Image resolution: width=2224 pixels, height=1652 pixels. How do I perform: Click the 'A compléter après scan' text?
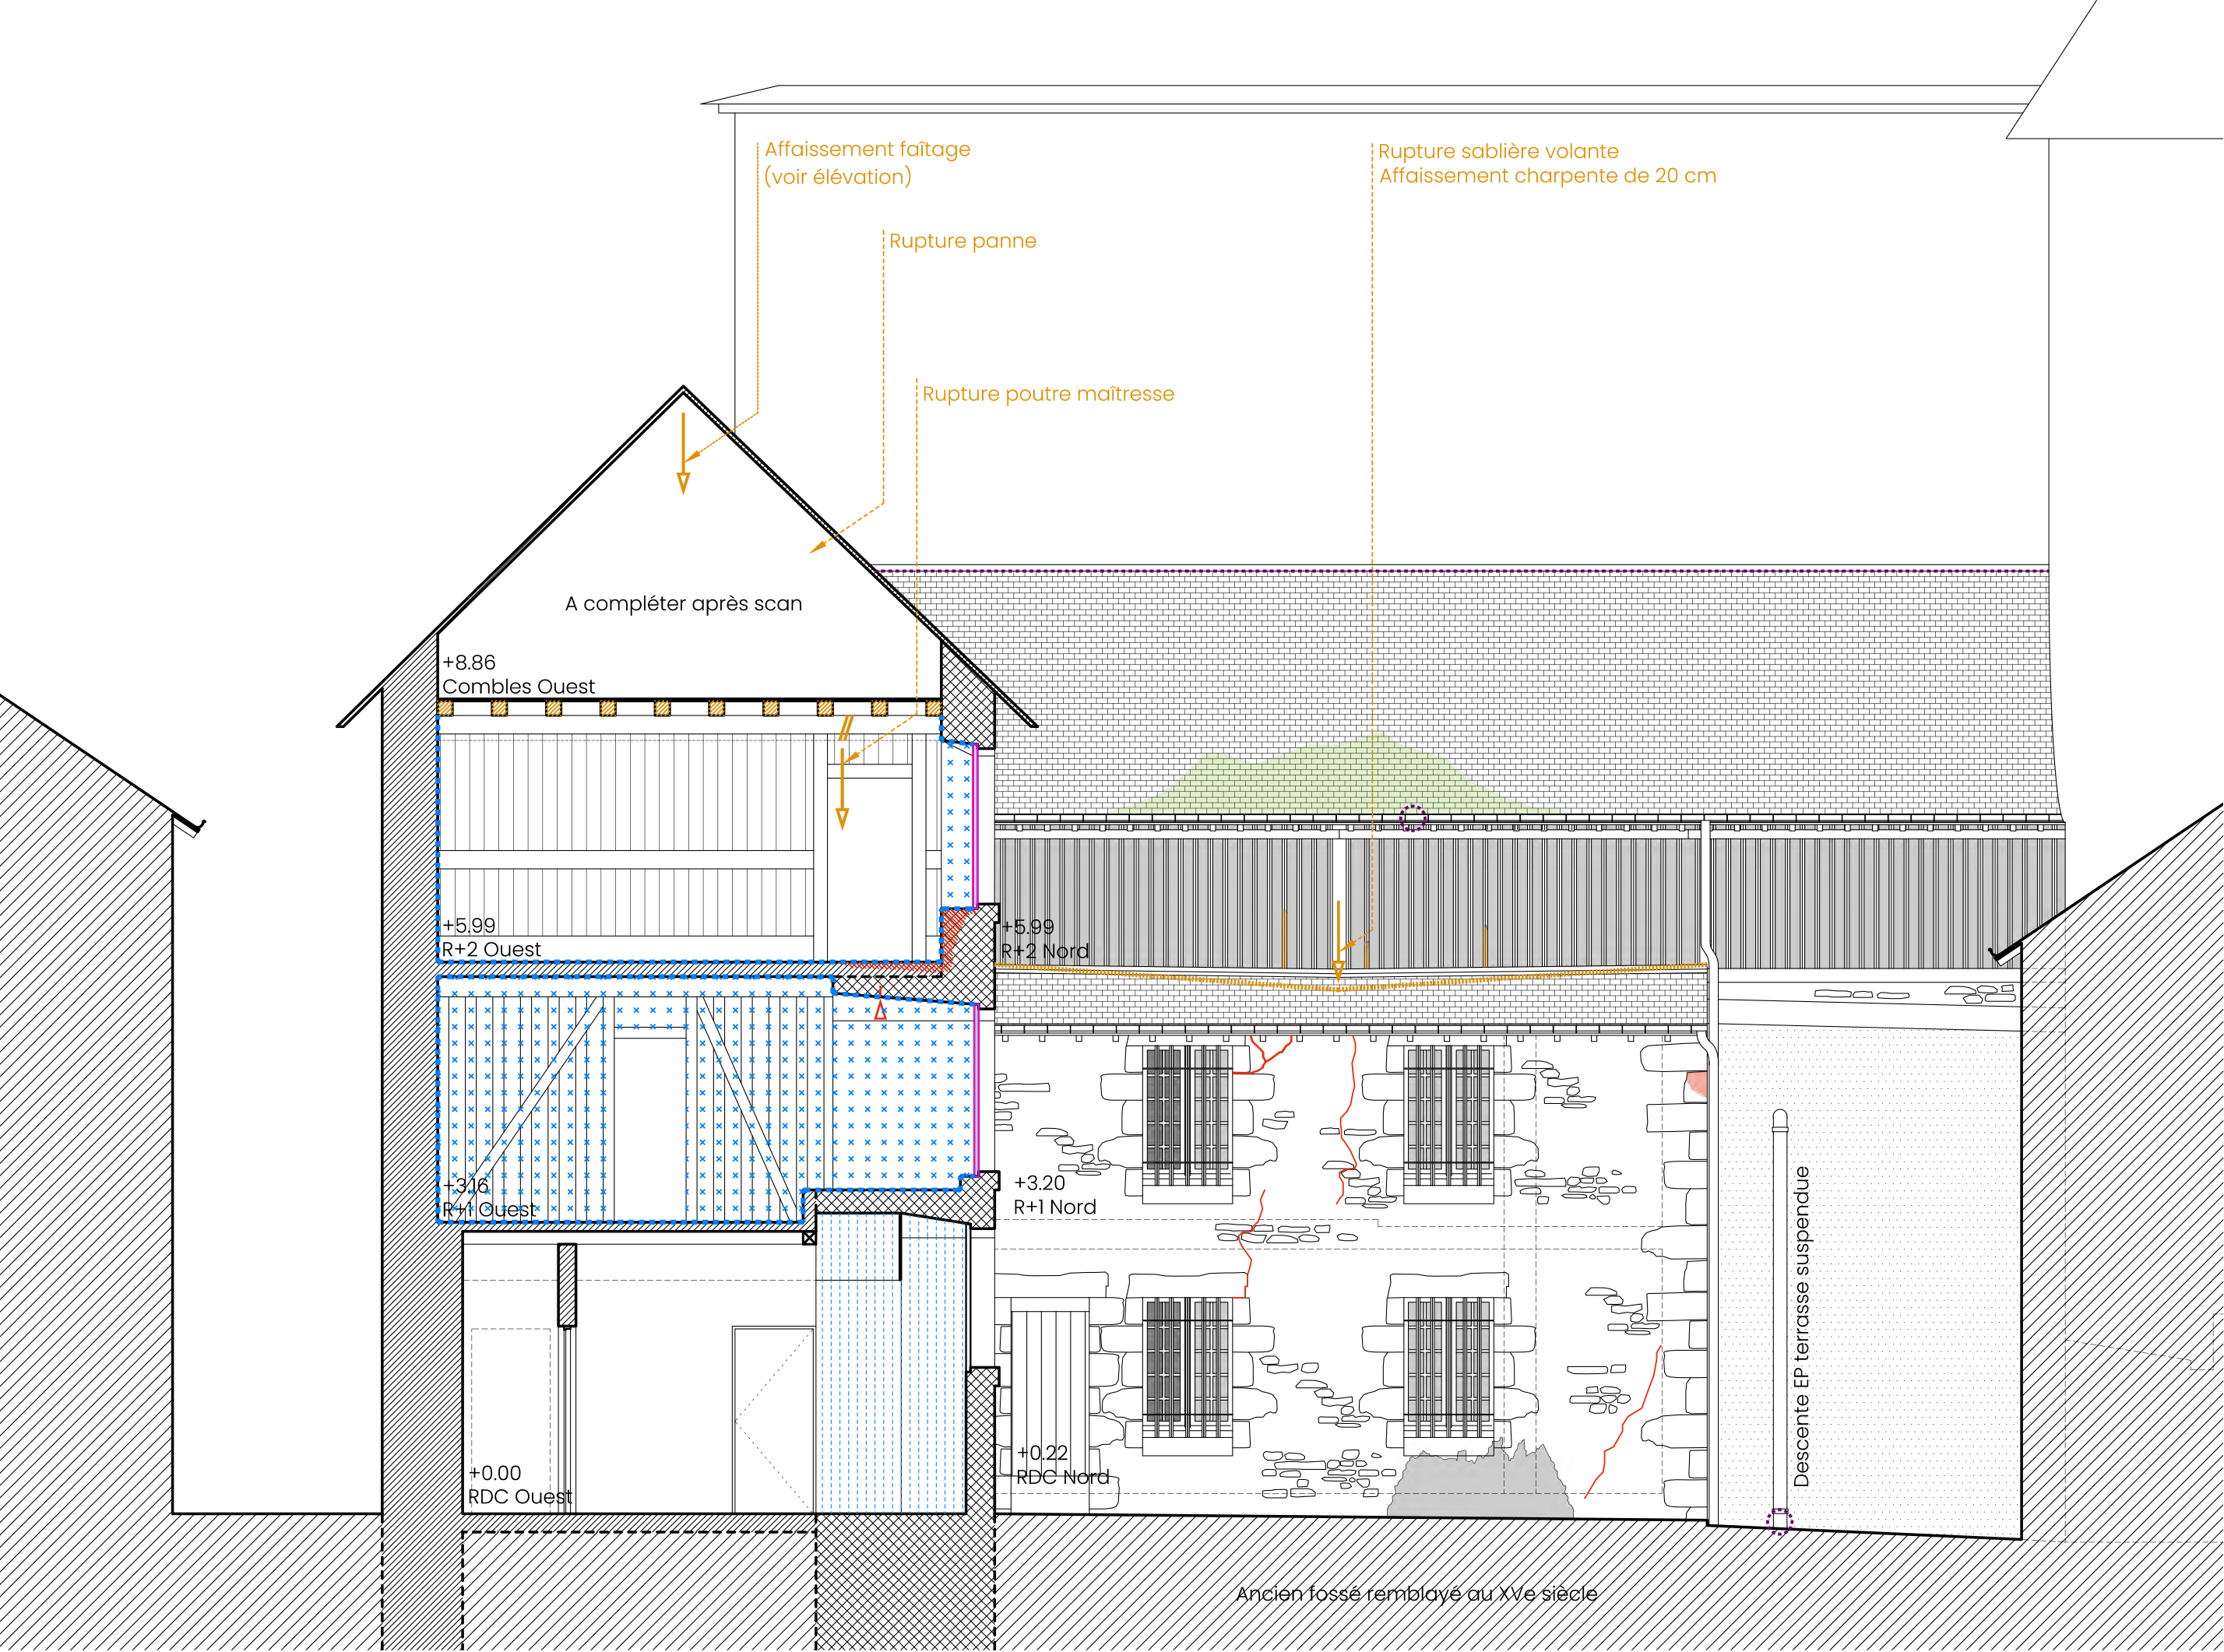click(683, 604)
